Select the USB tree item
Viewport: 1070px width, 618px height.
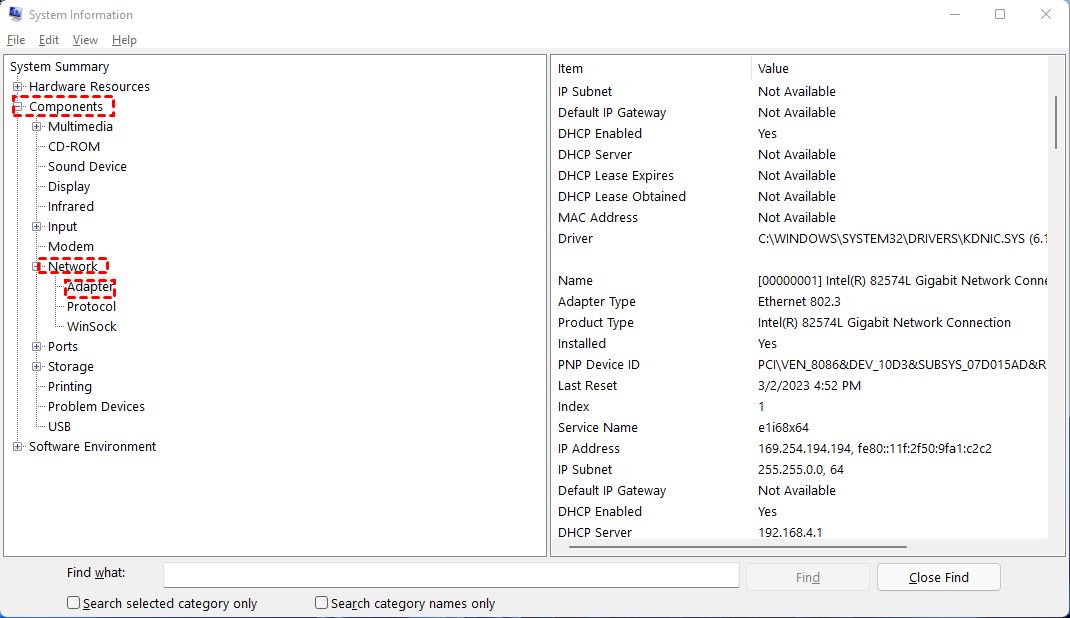[x=59, y=426]
